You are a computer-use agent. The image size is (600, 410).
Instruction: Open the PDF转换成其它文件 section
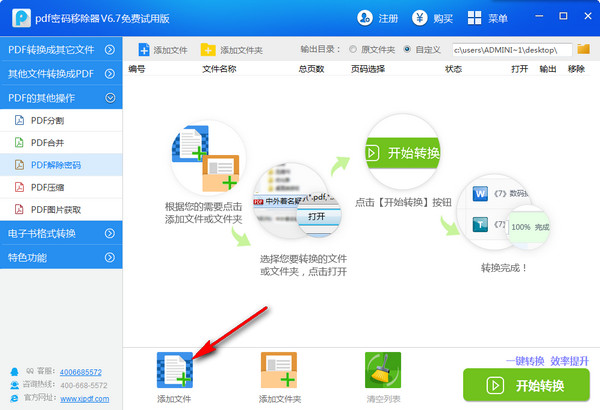point(61,49)
